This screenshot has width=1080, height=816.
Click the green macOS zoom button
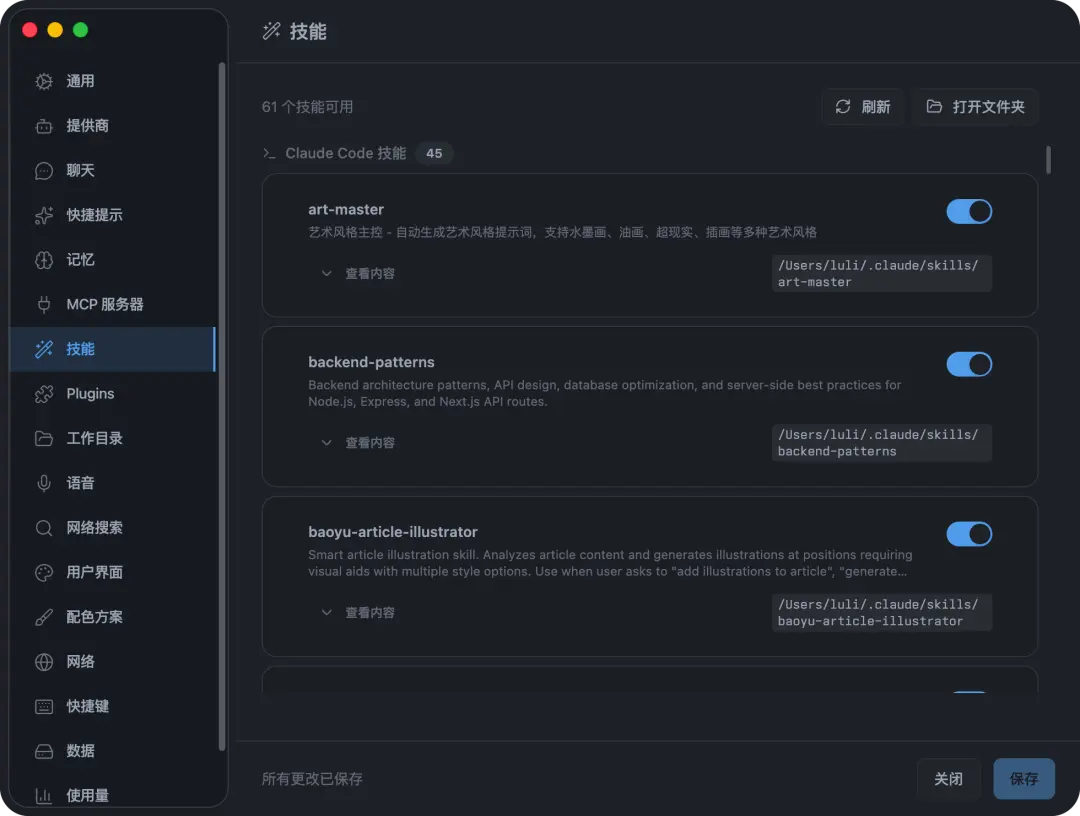click(81, 30)
